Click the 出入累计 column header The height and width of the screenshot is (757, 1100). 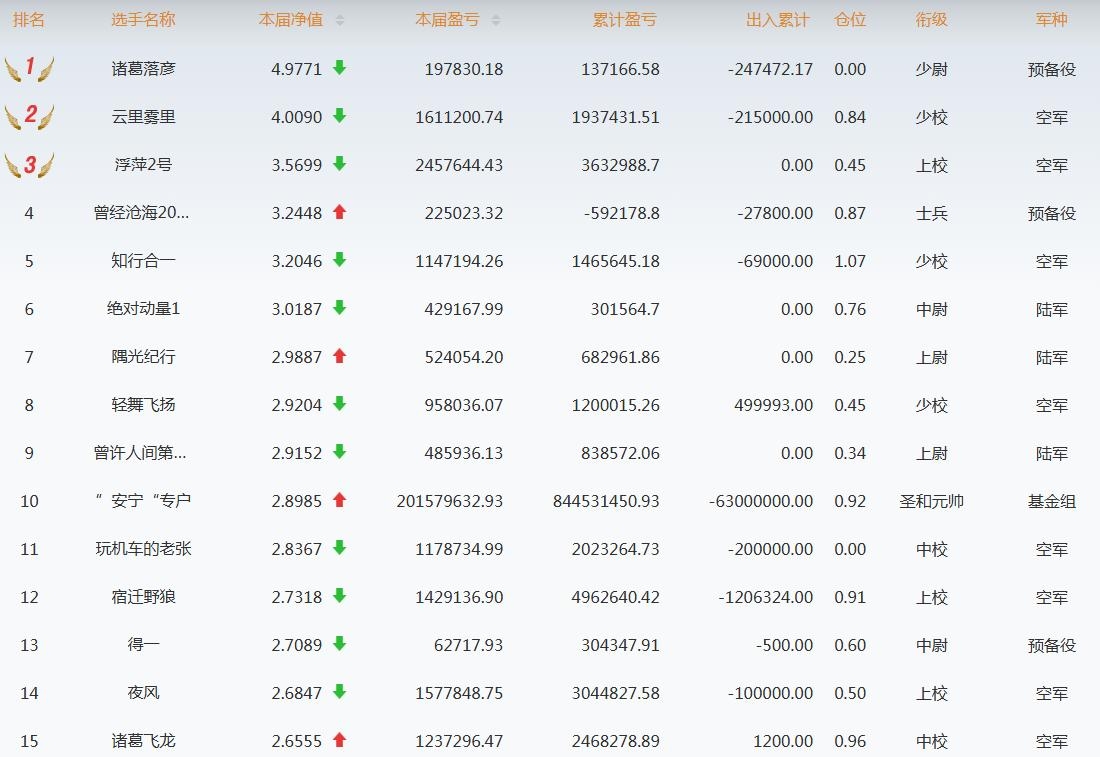pyautogui.click(x=778, y=20)
